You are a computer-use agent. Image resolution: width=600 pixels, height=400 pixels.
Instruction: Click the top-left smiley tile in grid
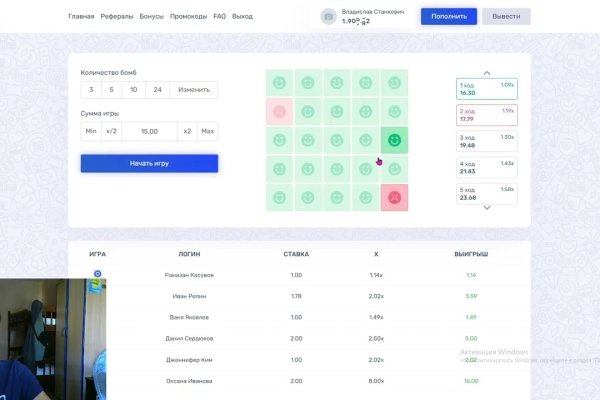pos(280,83)
